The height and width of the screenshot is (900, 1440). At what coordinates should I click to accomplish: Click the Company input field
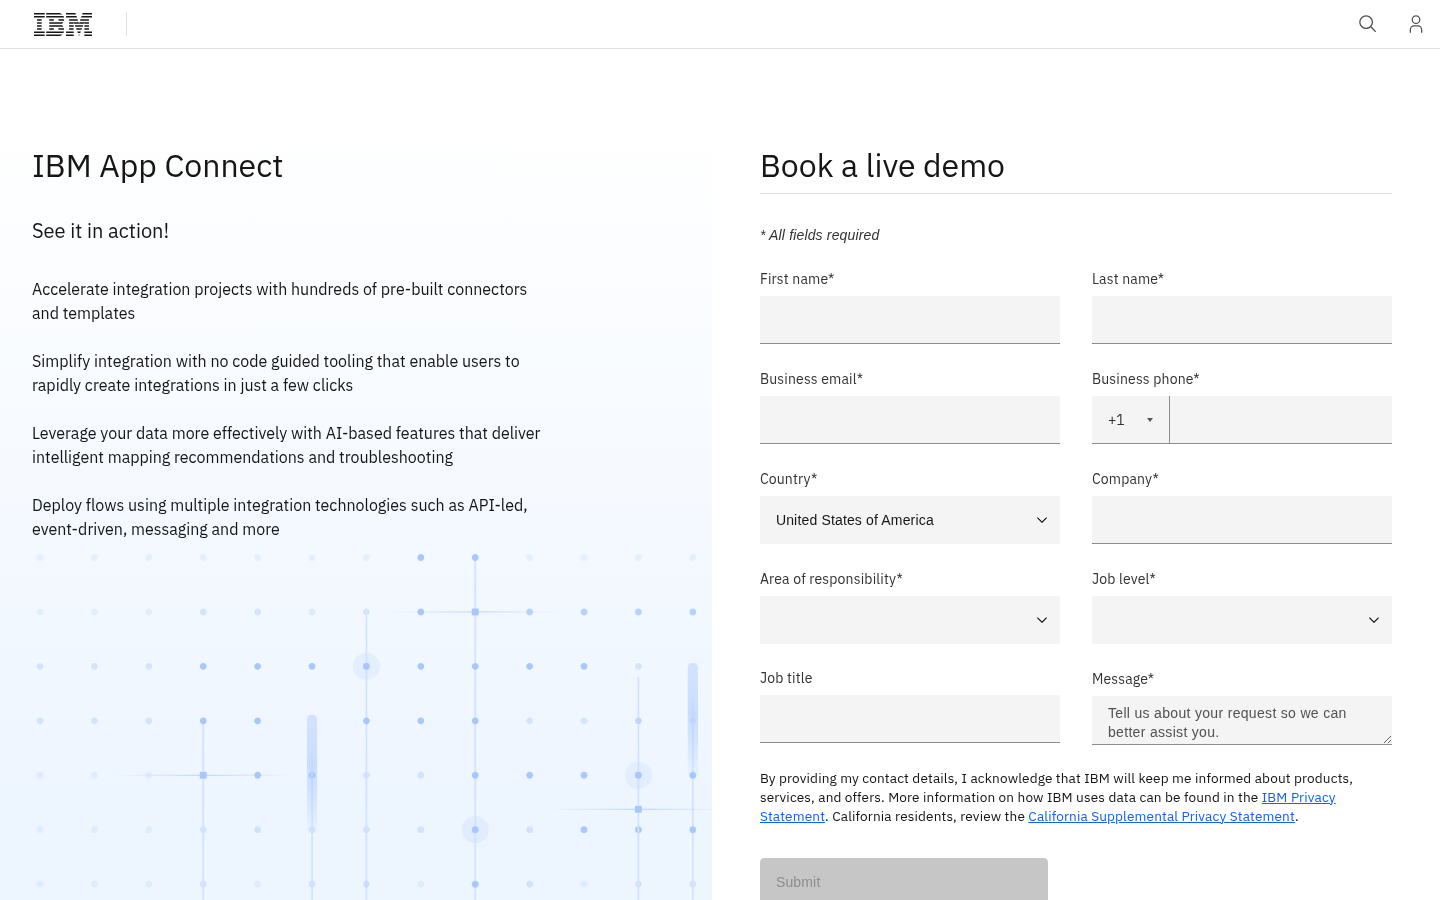(1242, 520)
